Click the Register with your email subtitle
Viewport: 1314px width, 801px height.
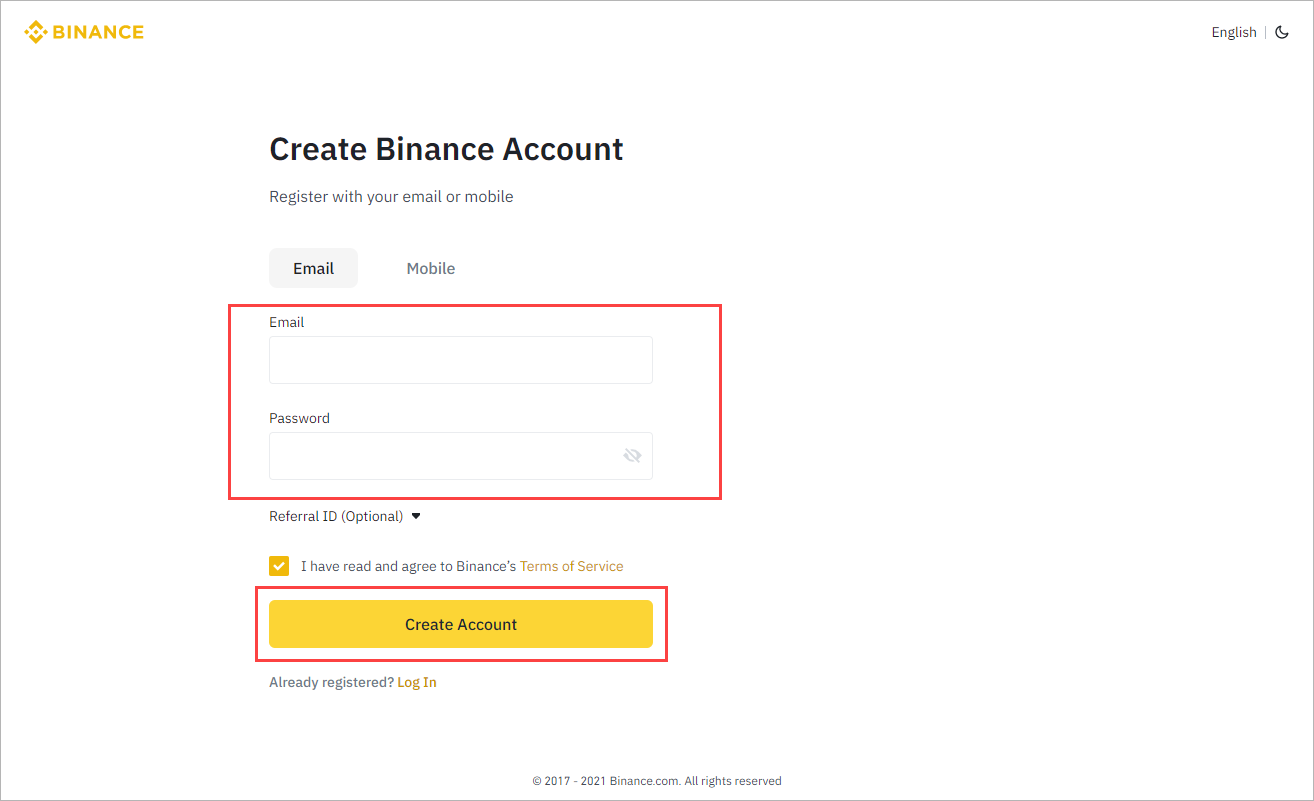pyautogui.click(x=391, y=196)
